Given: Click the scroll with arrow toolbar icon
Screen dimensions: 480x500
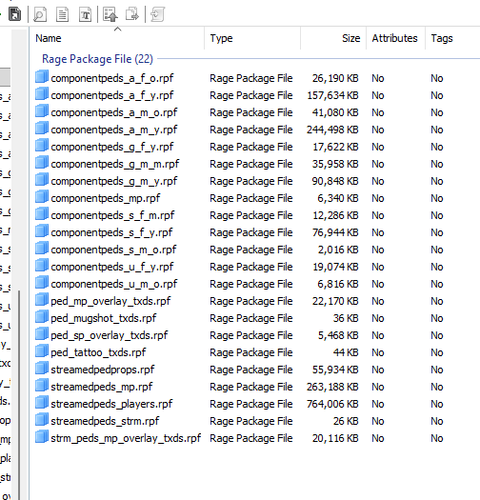Looking at the screenshot, I should pyautogui.click(x=157, y=15).
